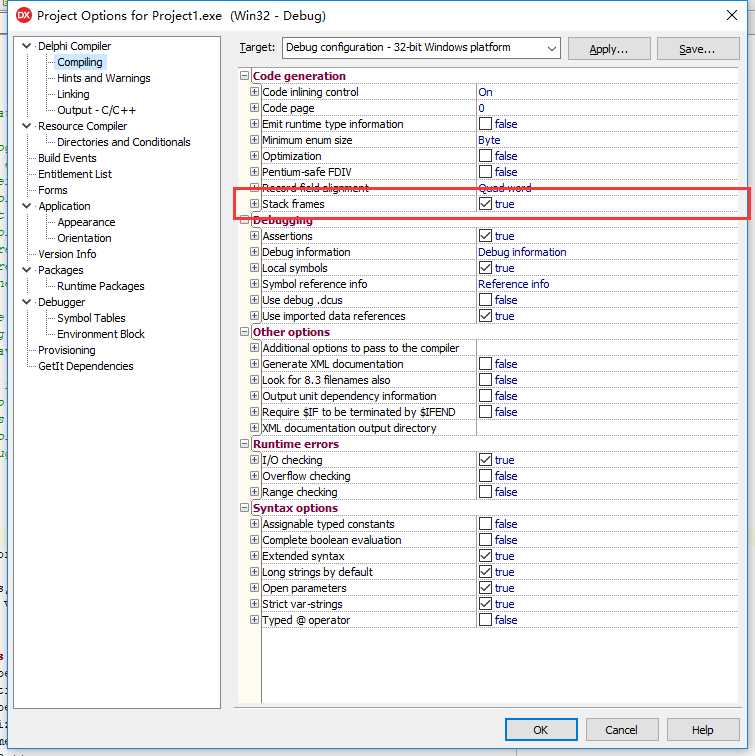Click the DX application icon in title bar
The width and height of the screenshot is (755, 756).
coord(24,15)
